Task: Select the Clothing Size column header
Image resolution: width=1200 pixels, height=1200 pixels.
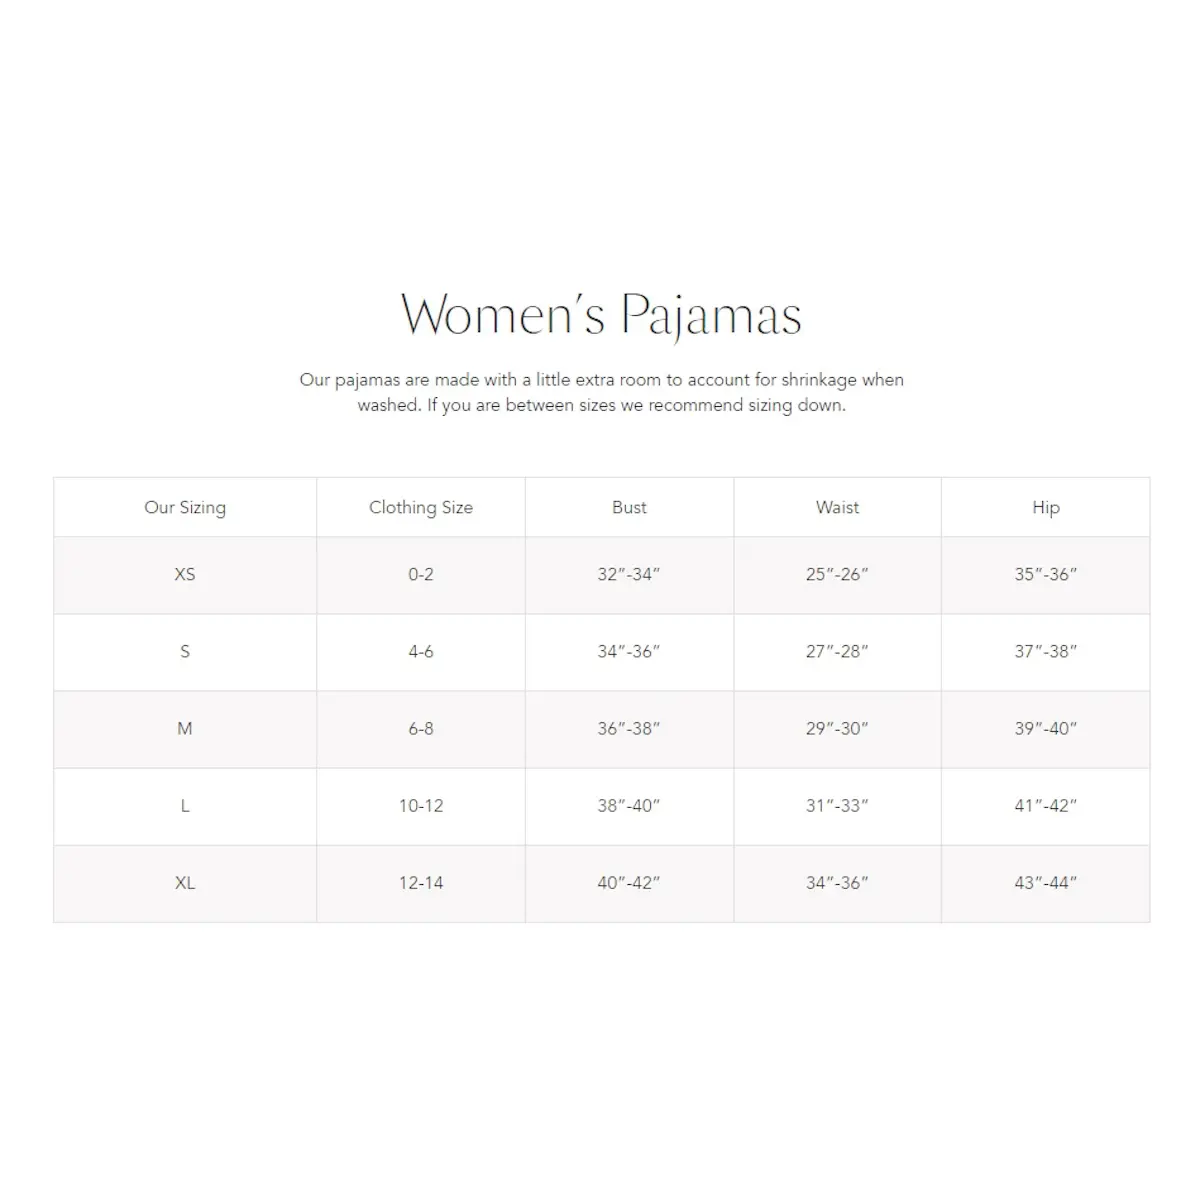Action: [421, 507]
